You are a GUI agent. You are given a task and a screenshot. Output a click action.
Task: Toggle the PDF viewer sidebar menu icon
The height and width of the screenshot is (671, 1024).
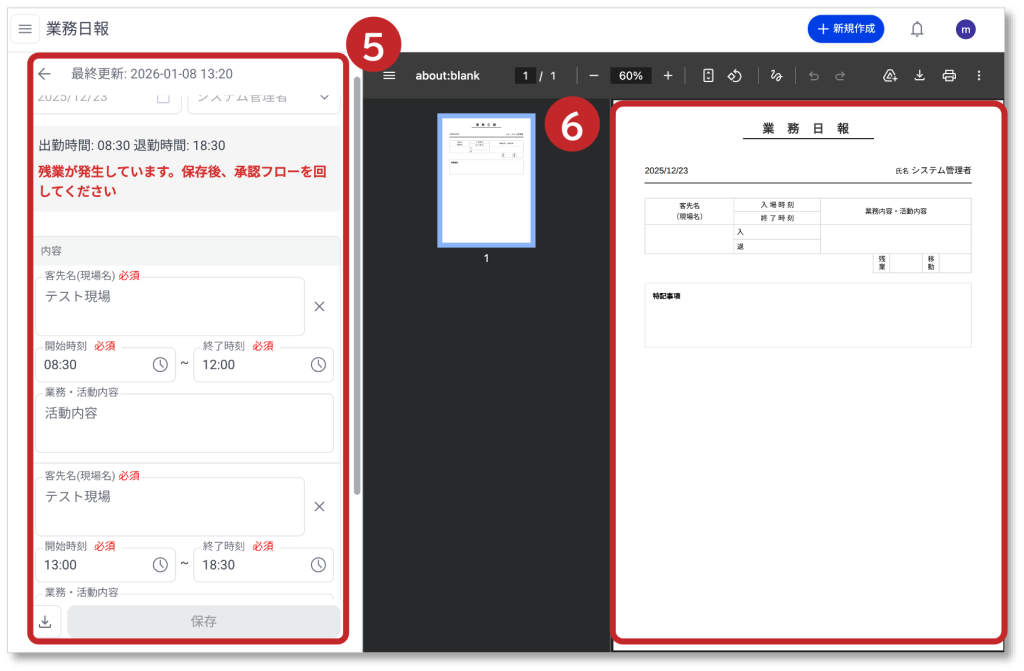click(390, 76)
